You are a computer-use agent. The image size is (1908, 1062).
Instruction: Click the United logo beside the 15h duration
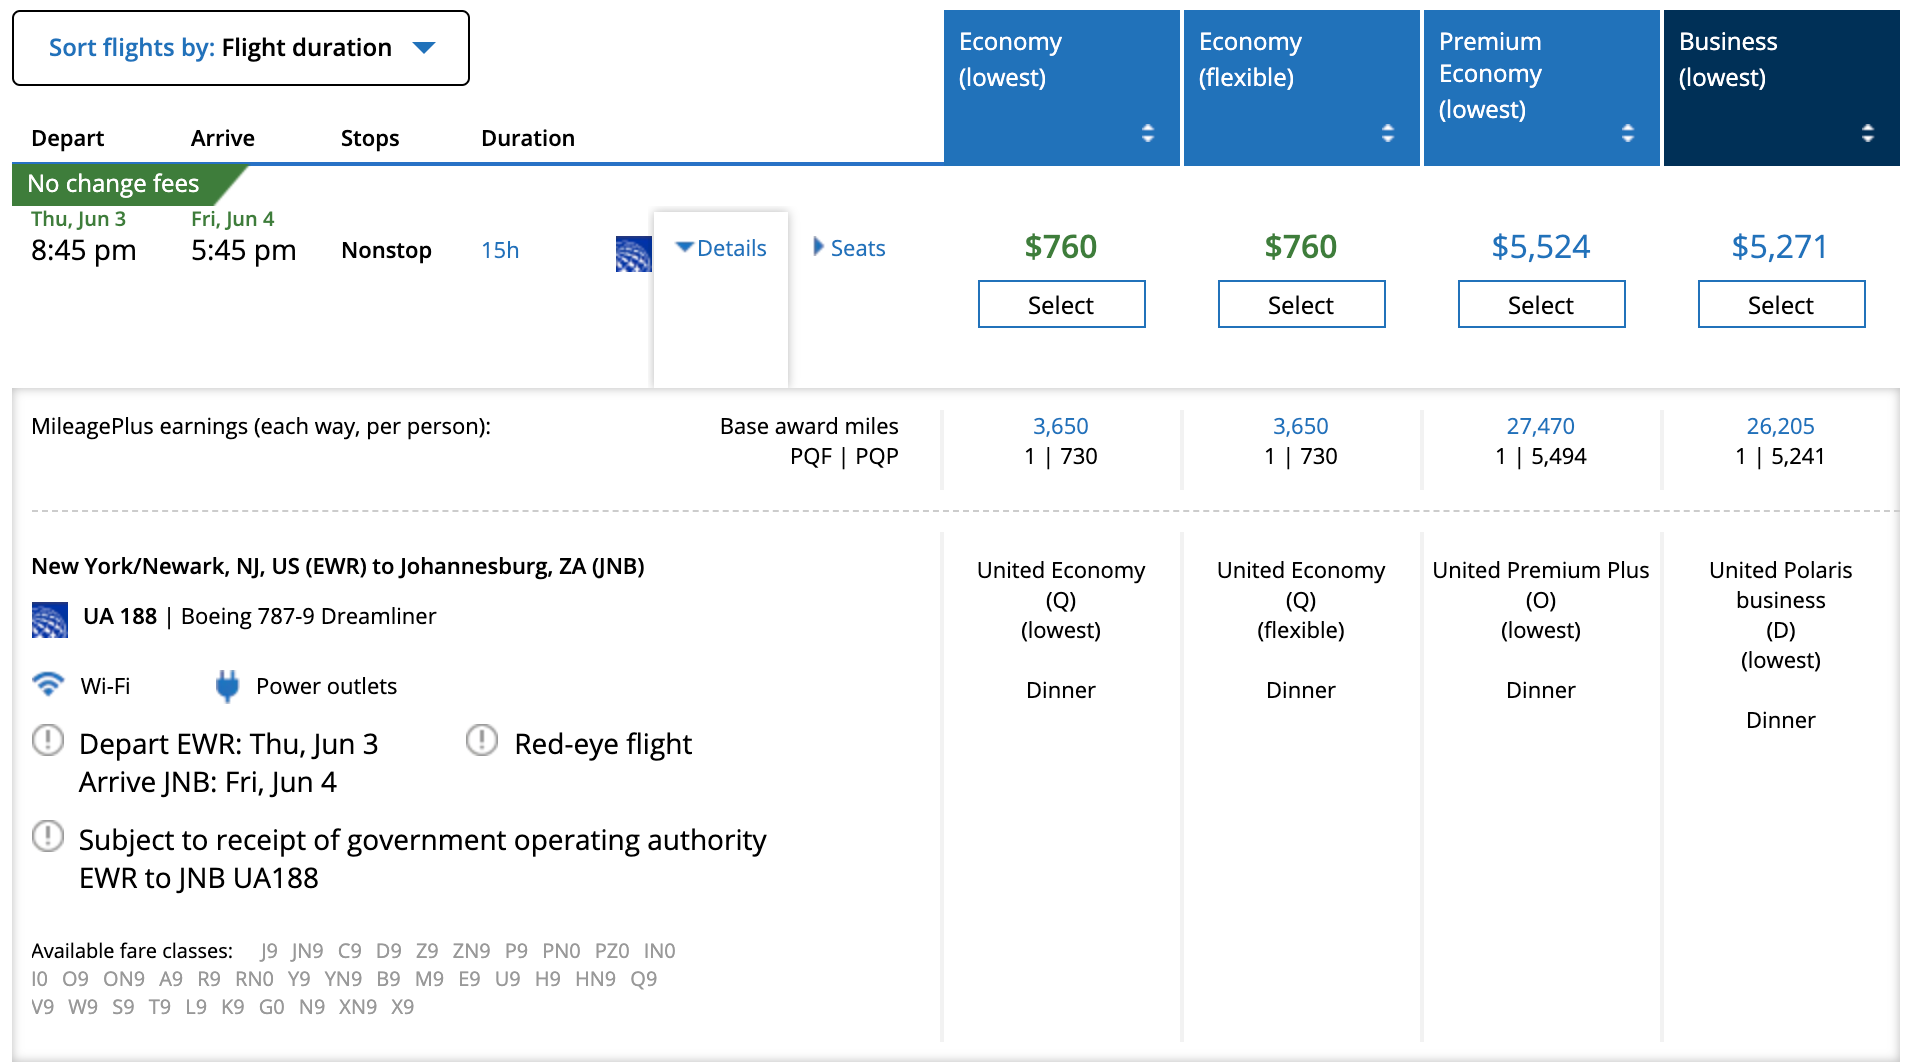(633, 254)
